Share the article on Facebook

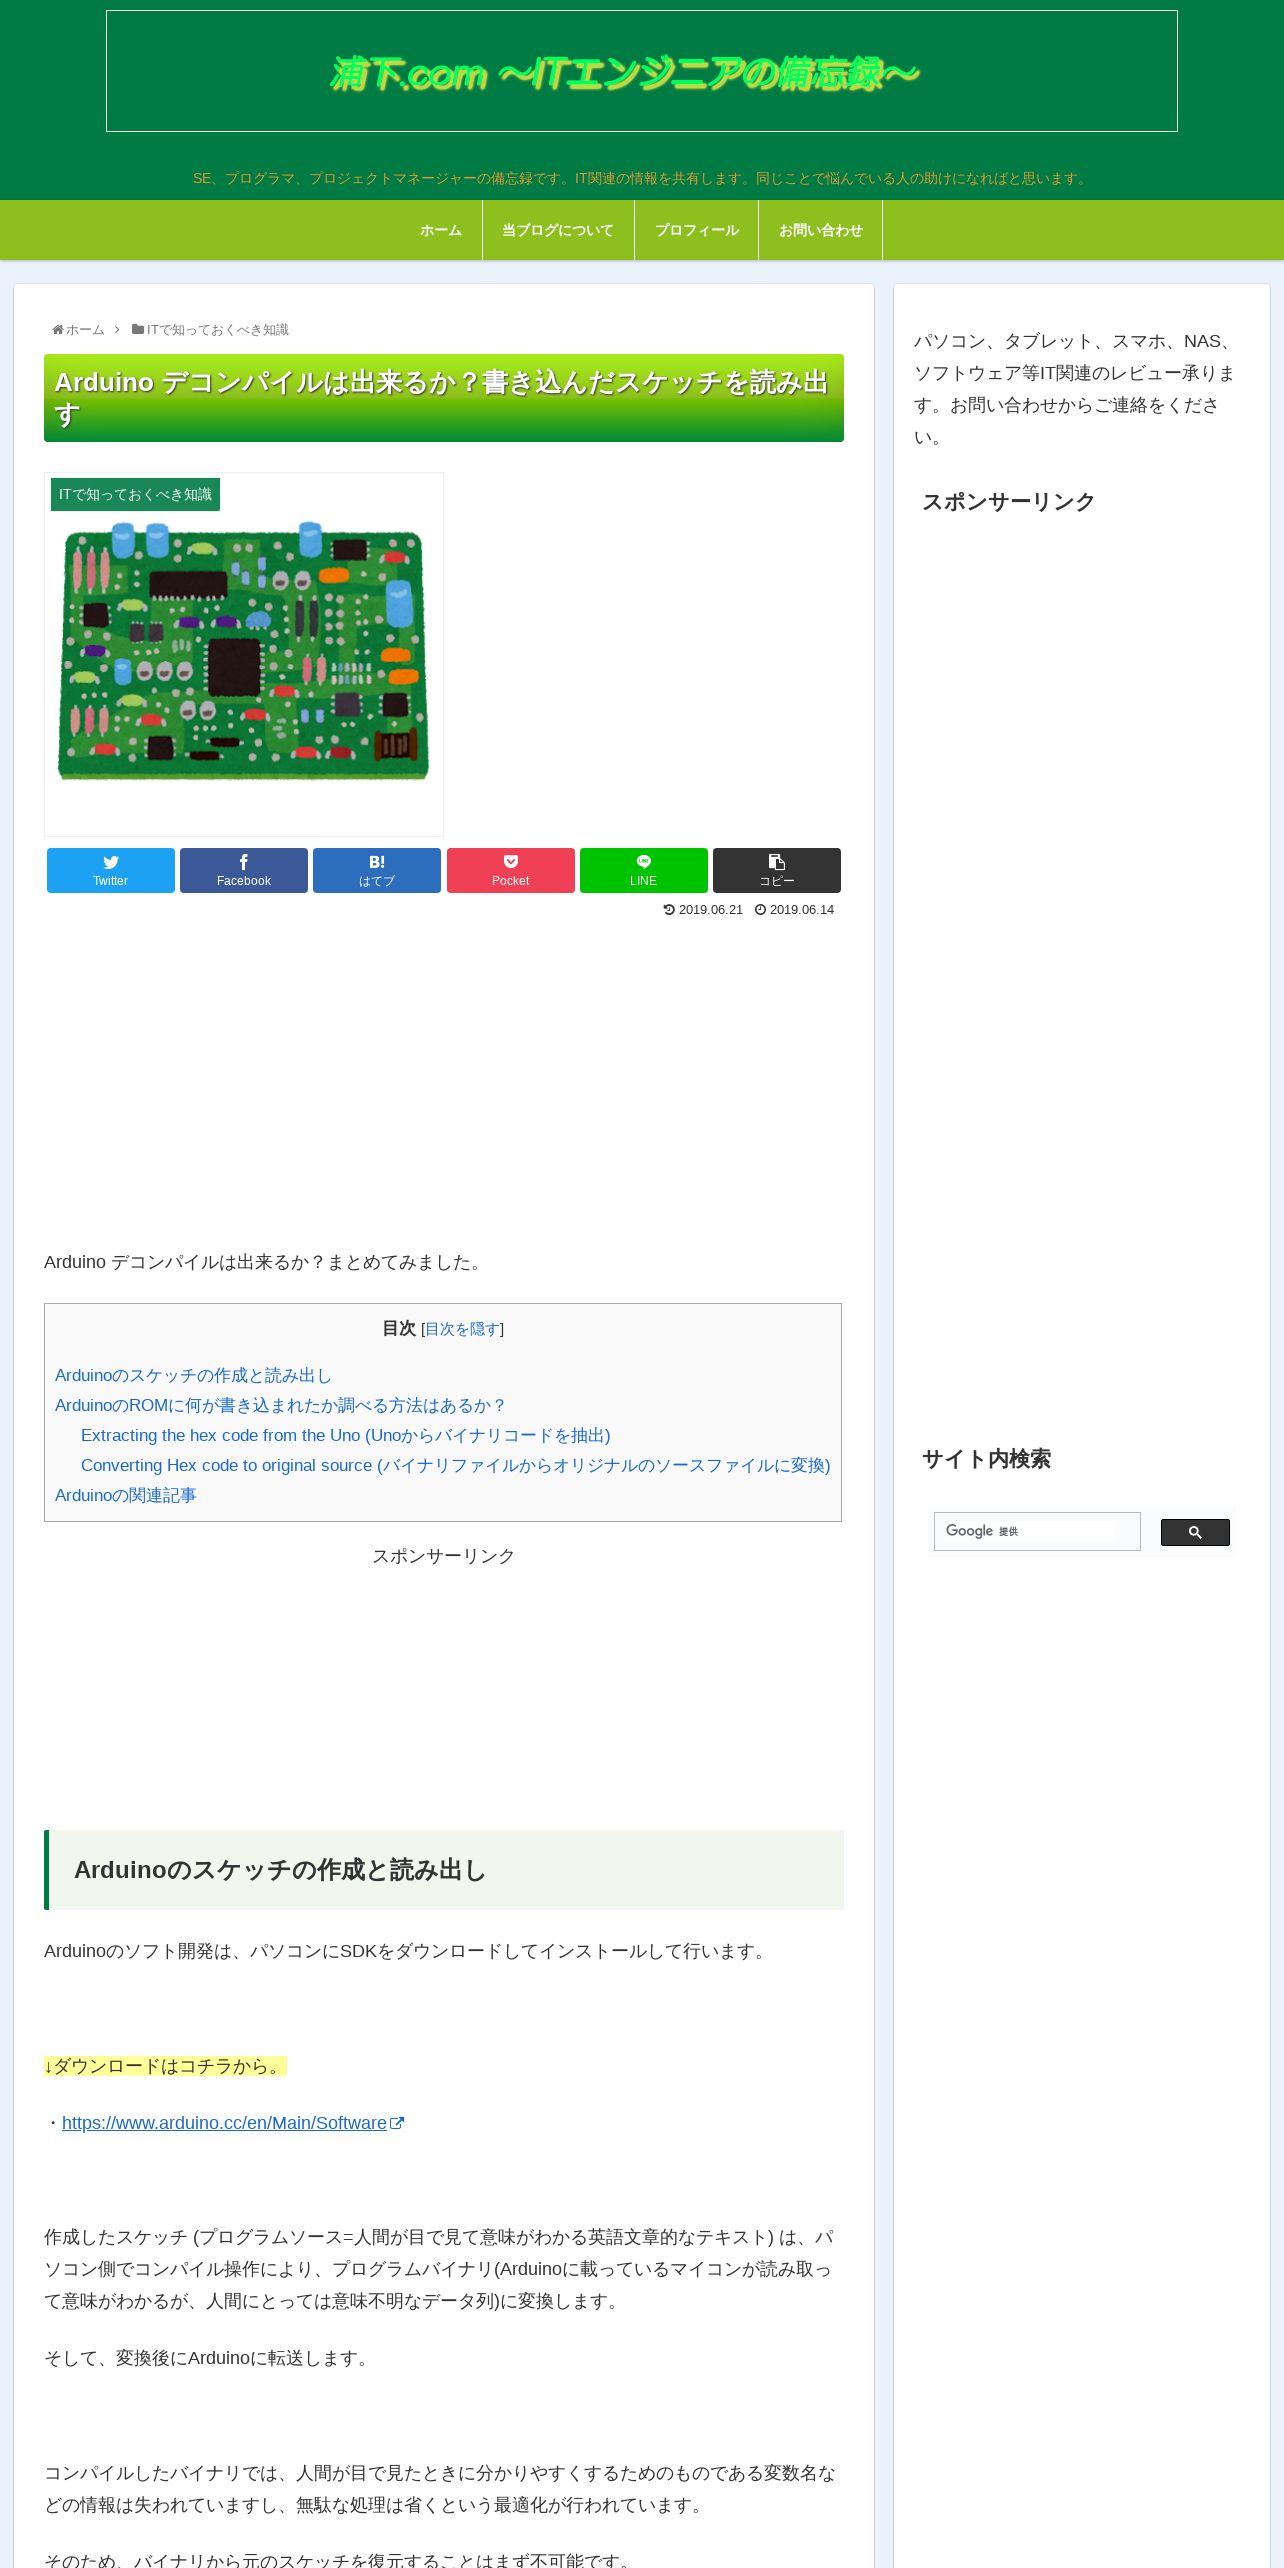pyautogui.click(x=244, y=870)
